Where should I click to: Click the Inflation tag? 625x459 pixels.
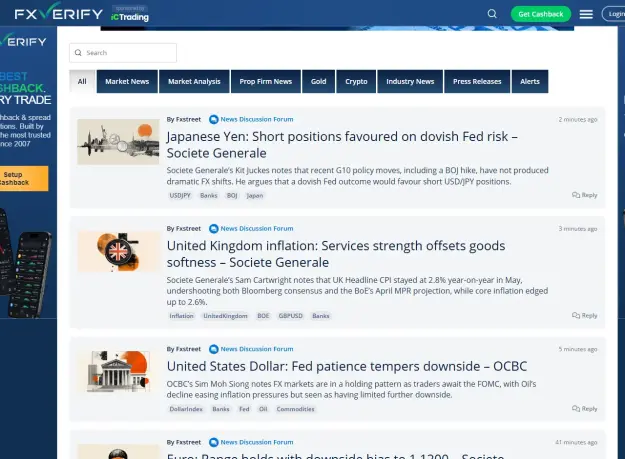pos(181,316)
